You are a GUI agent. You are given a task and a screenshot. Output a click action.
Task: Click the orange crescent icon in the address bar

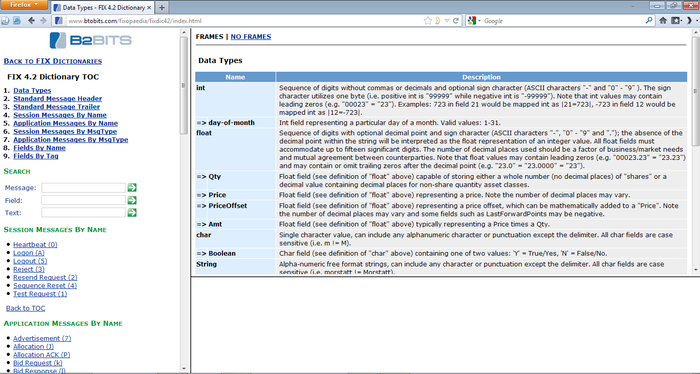pos(438,21)
